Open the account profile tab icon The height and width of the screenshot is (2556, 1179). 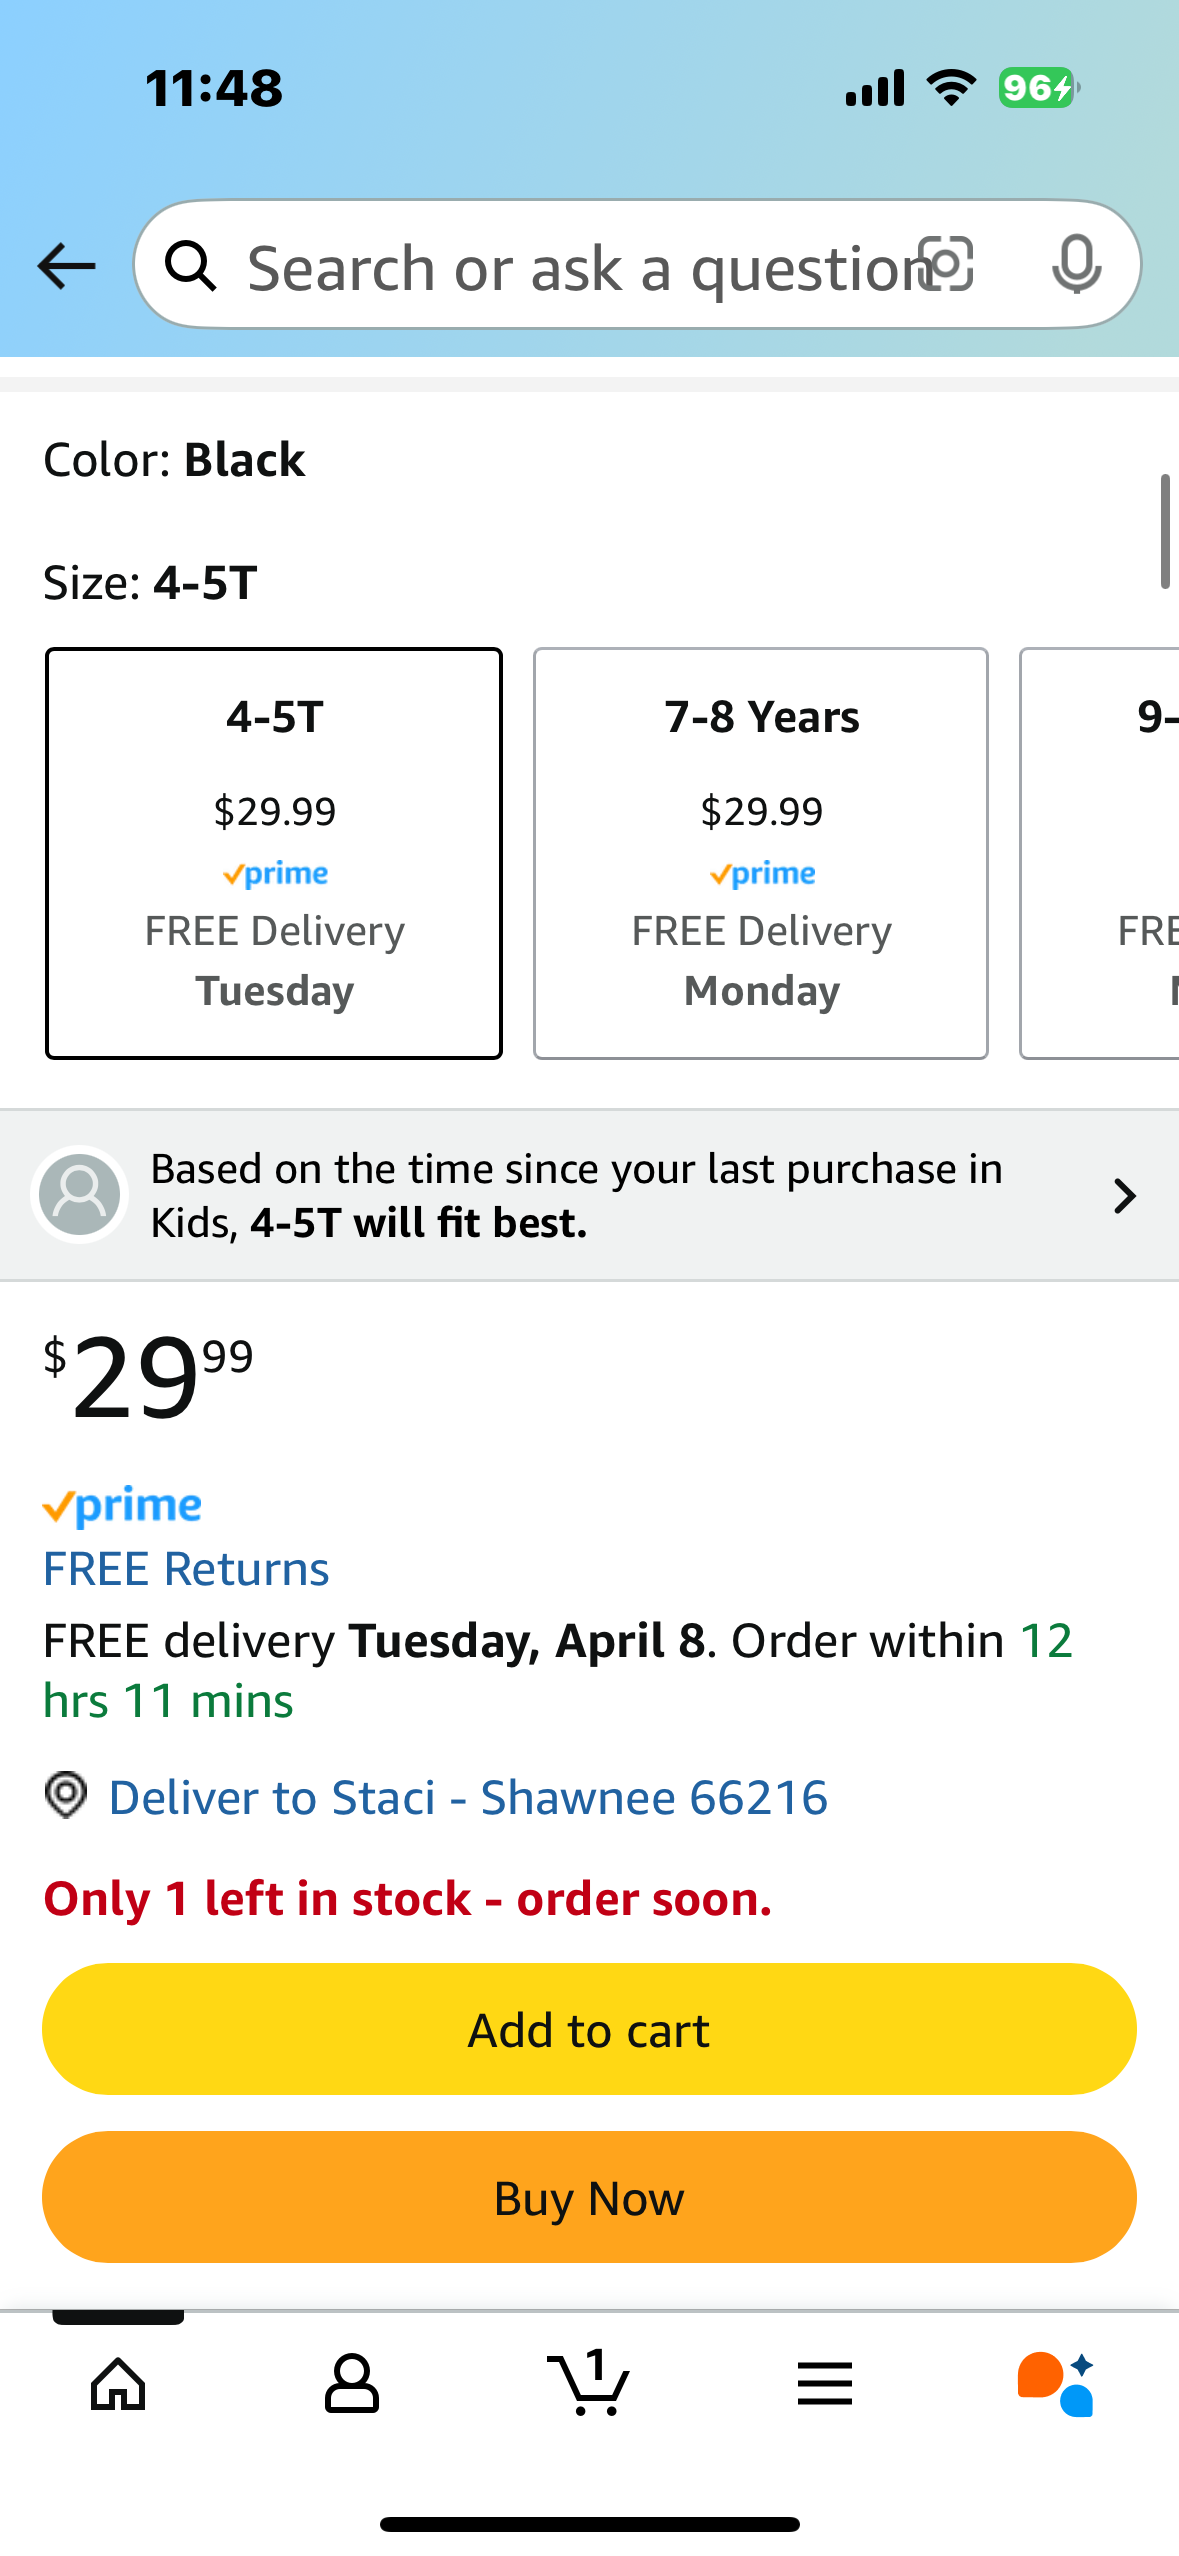(x=352, y=2383)
